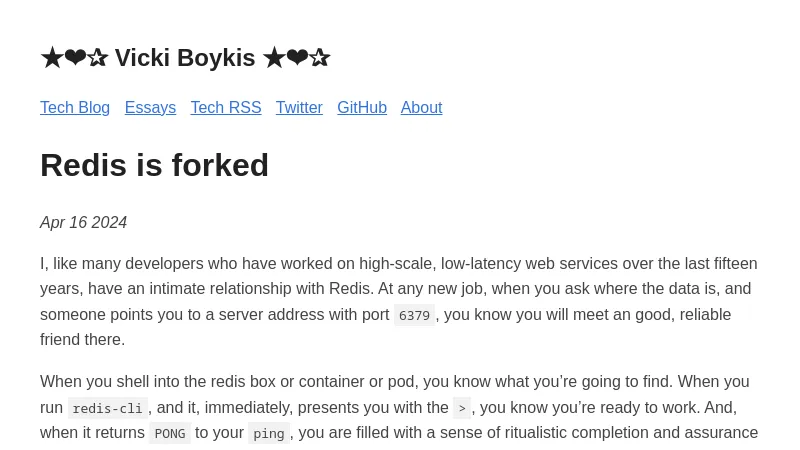Click the PONG inline code
The width and height of the screenshot is (800, 450).
click(170, 434)
